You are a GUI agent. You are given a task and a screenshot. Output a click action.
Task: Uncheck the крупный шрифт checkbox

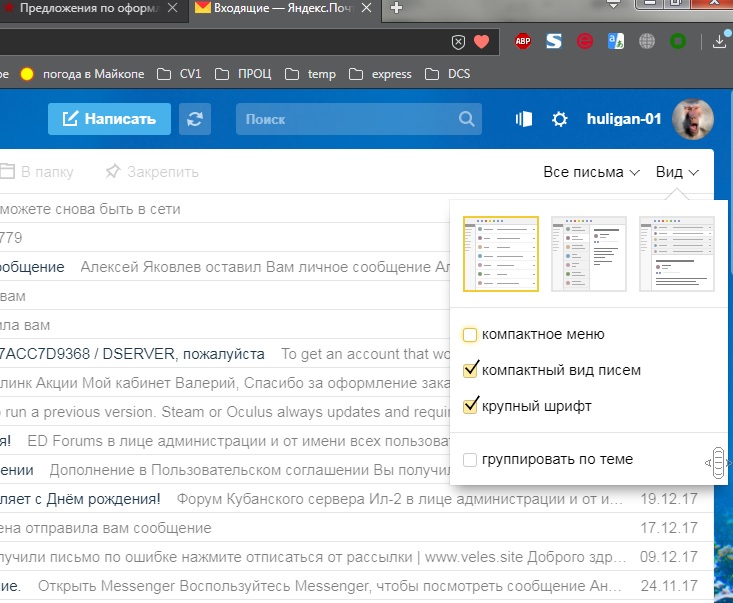point(470,406)
